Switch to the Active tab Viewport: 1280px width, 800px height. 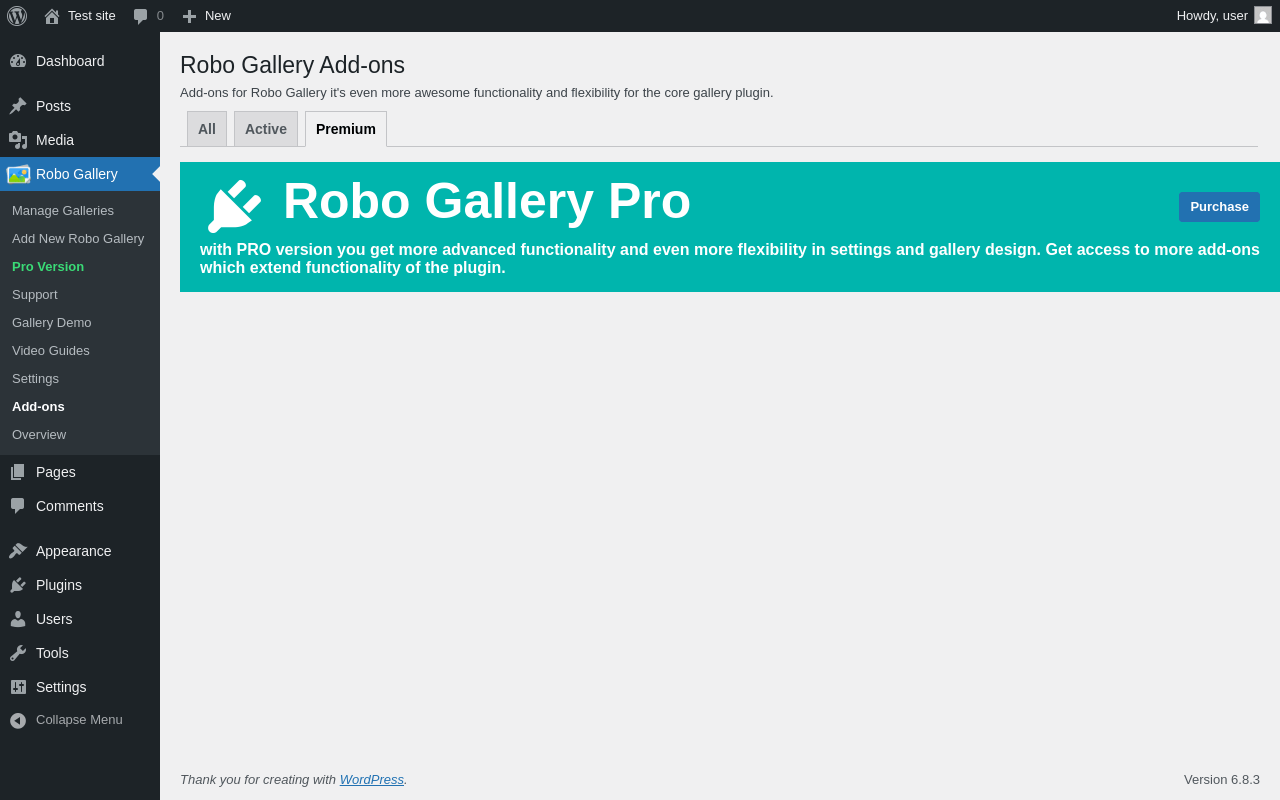click(266, 129)
